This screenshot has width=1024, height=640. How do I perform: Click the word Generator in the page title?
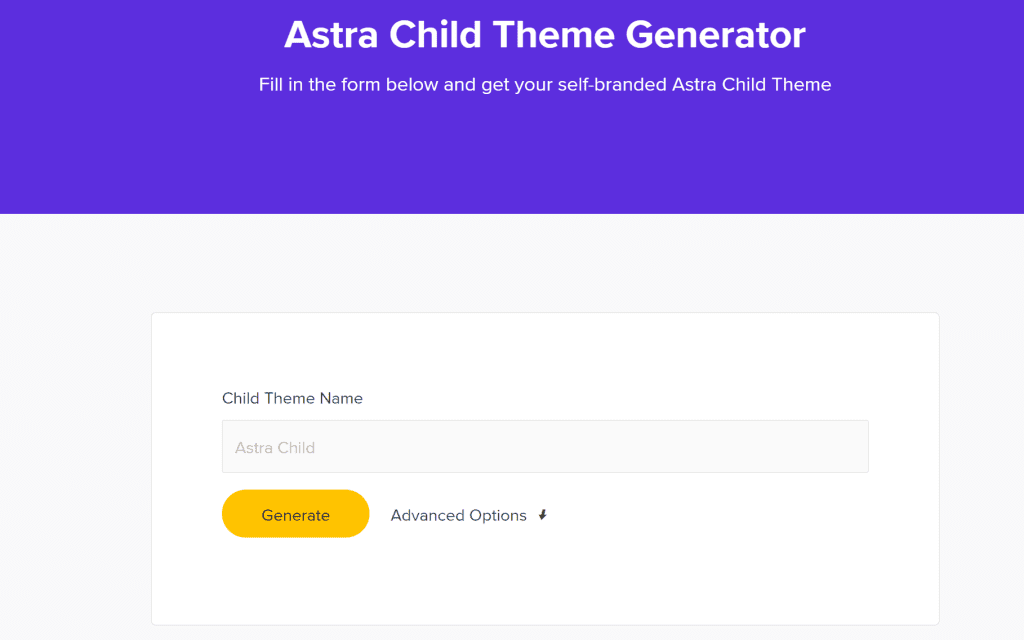(x=715, y=35)
